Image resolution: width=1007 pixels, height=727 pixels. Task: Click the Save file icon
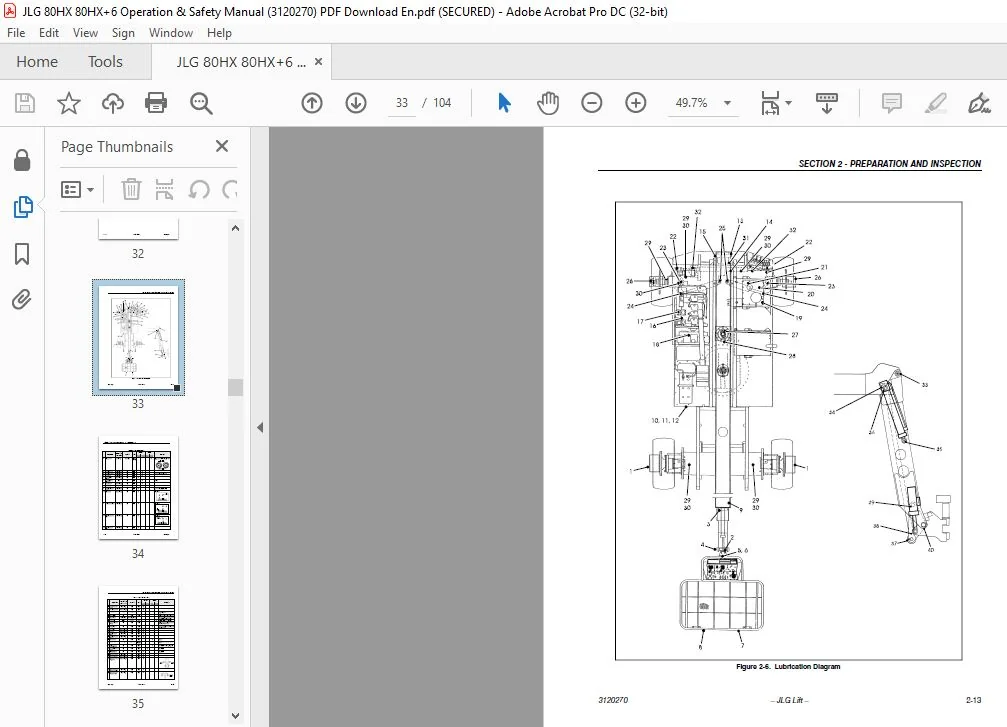pos(24,103)
